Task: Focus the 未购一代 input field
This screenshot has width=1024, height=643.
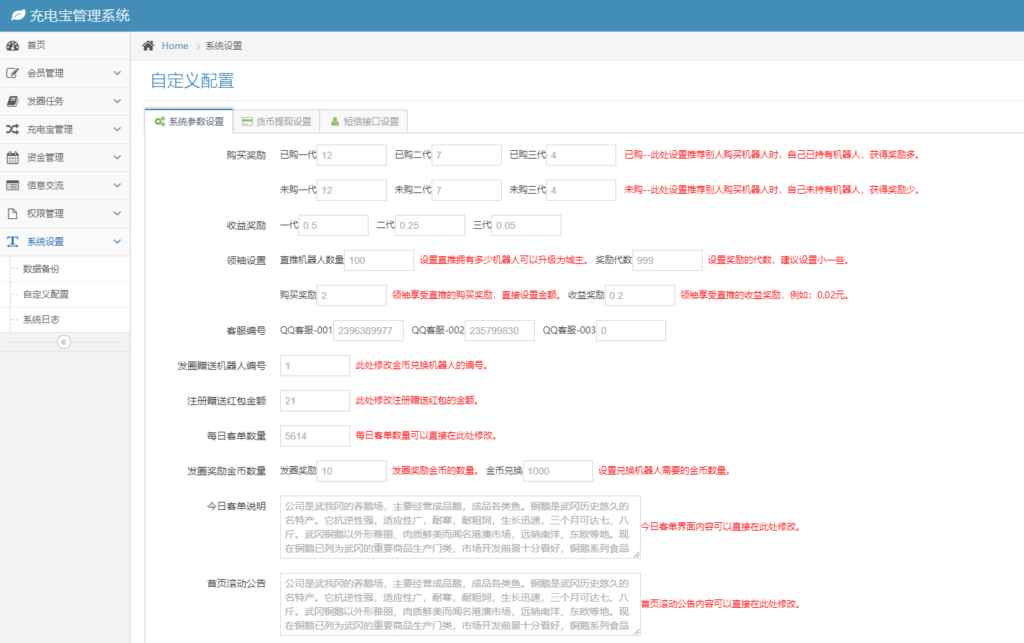Action: [x=351, y=190]
